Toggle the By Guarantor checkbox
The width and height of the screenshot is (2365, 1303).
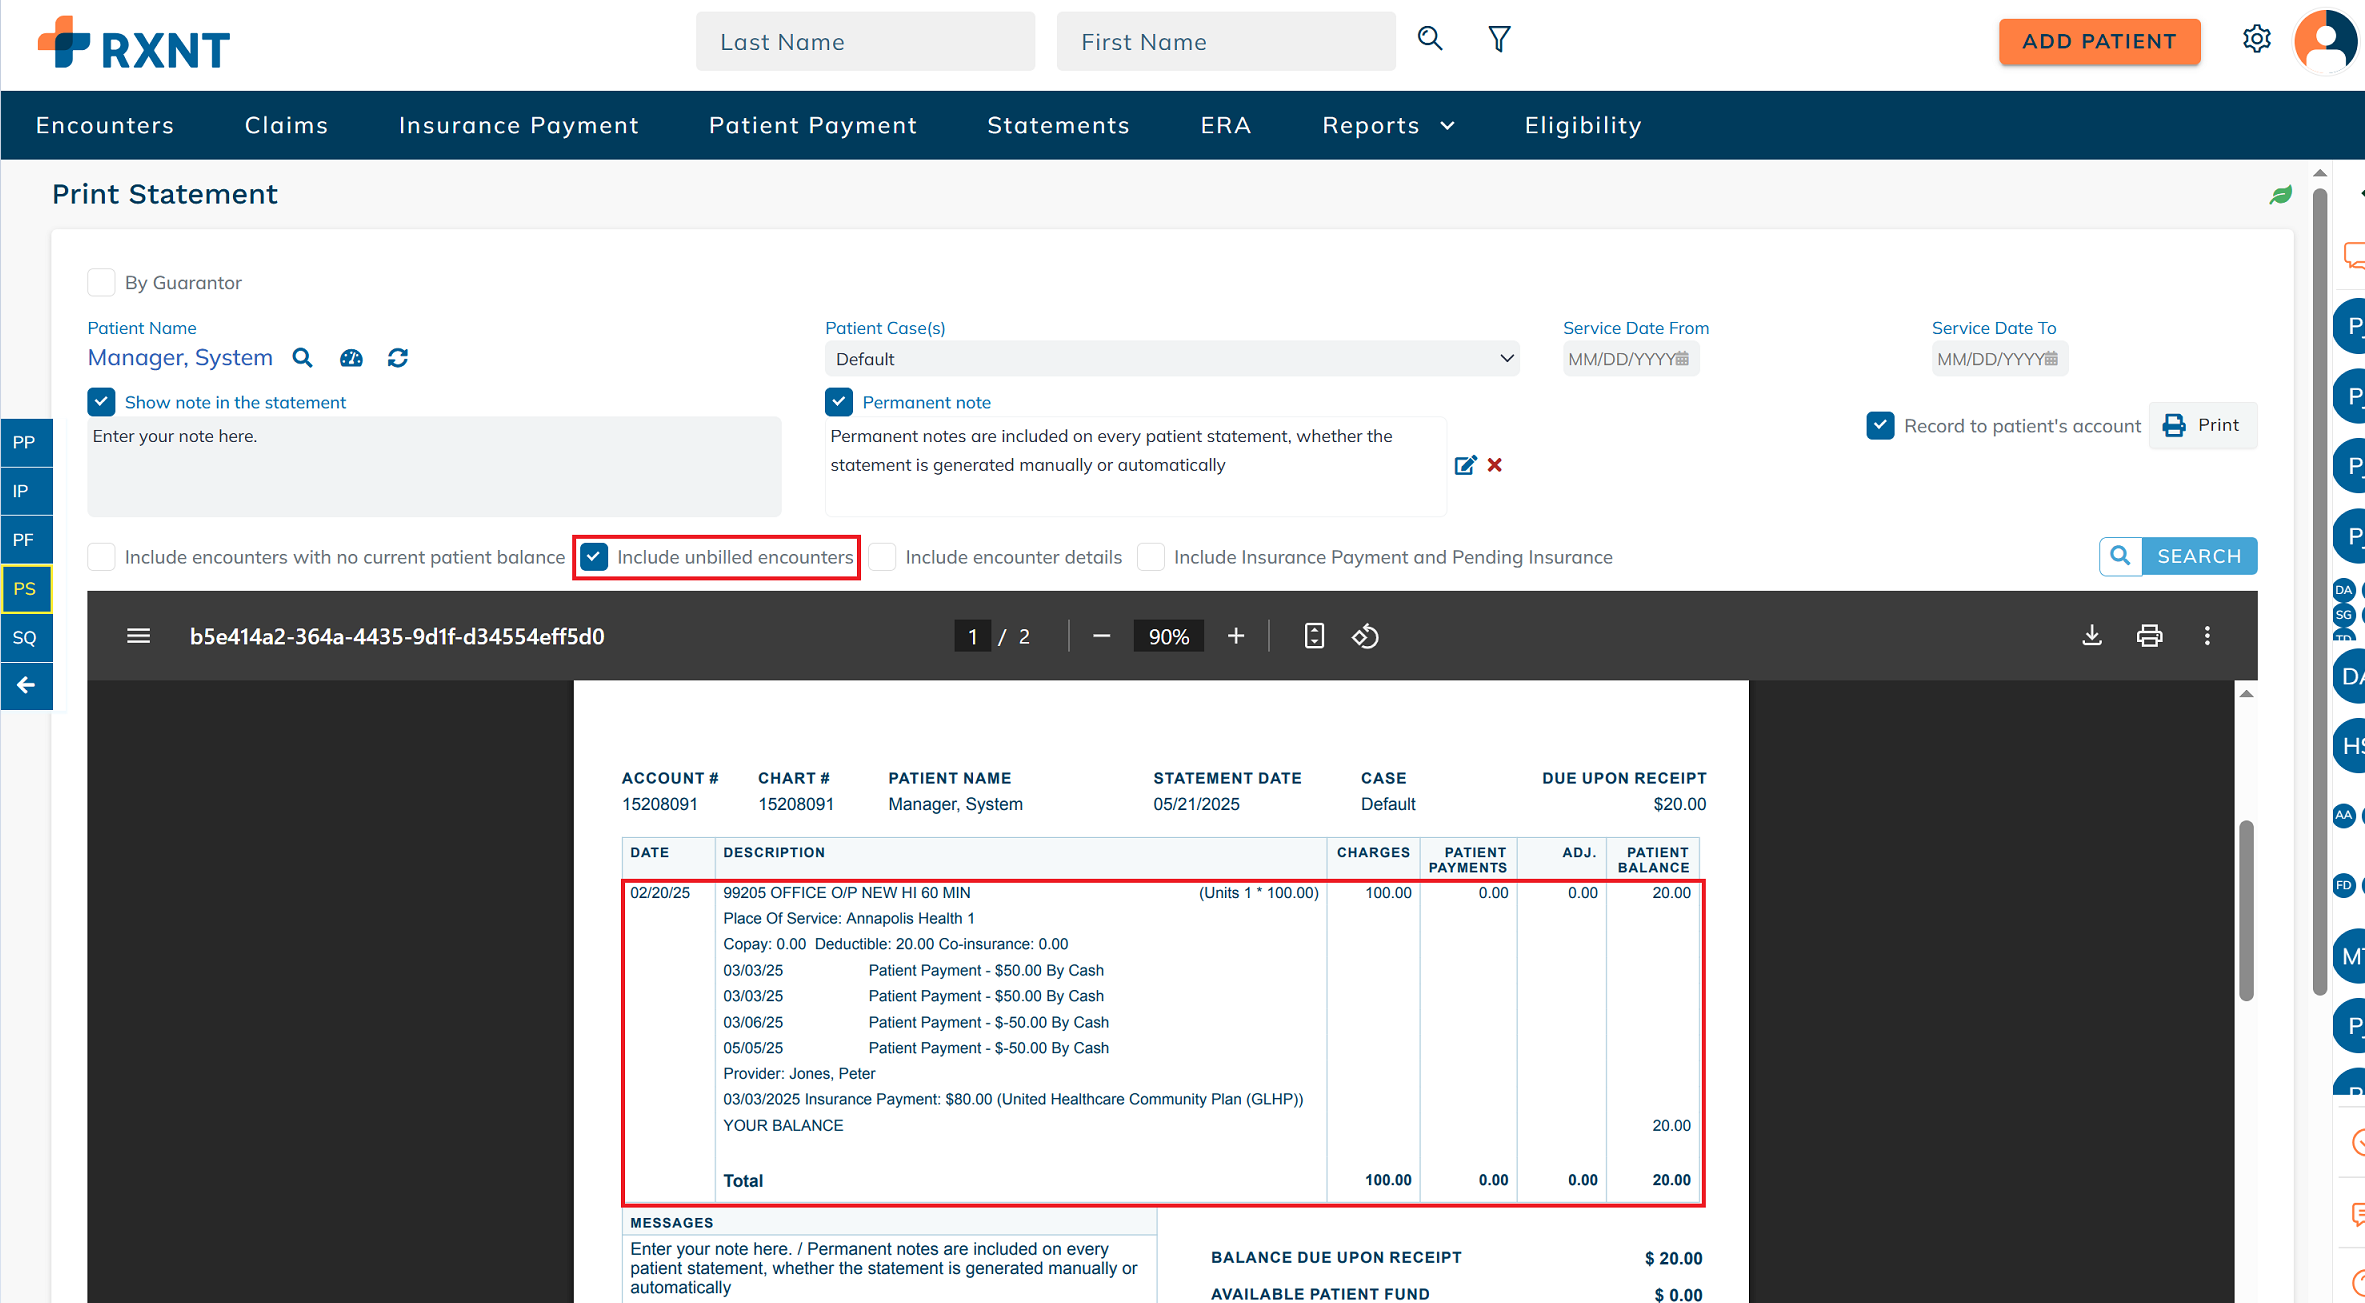coord(101,283)
